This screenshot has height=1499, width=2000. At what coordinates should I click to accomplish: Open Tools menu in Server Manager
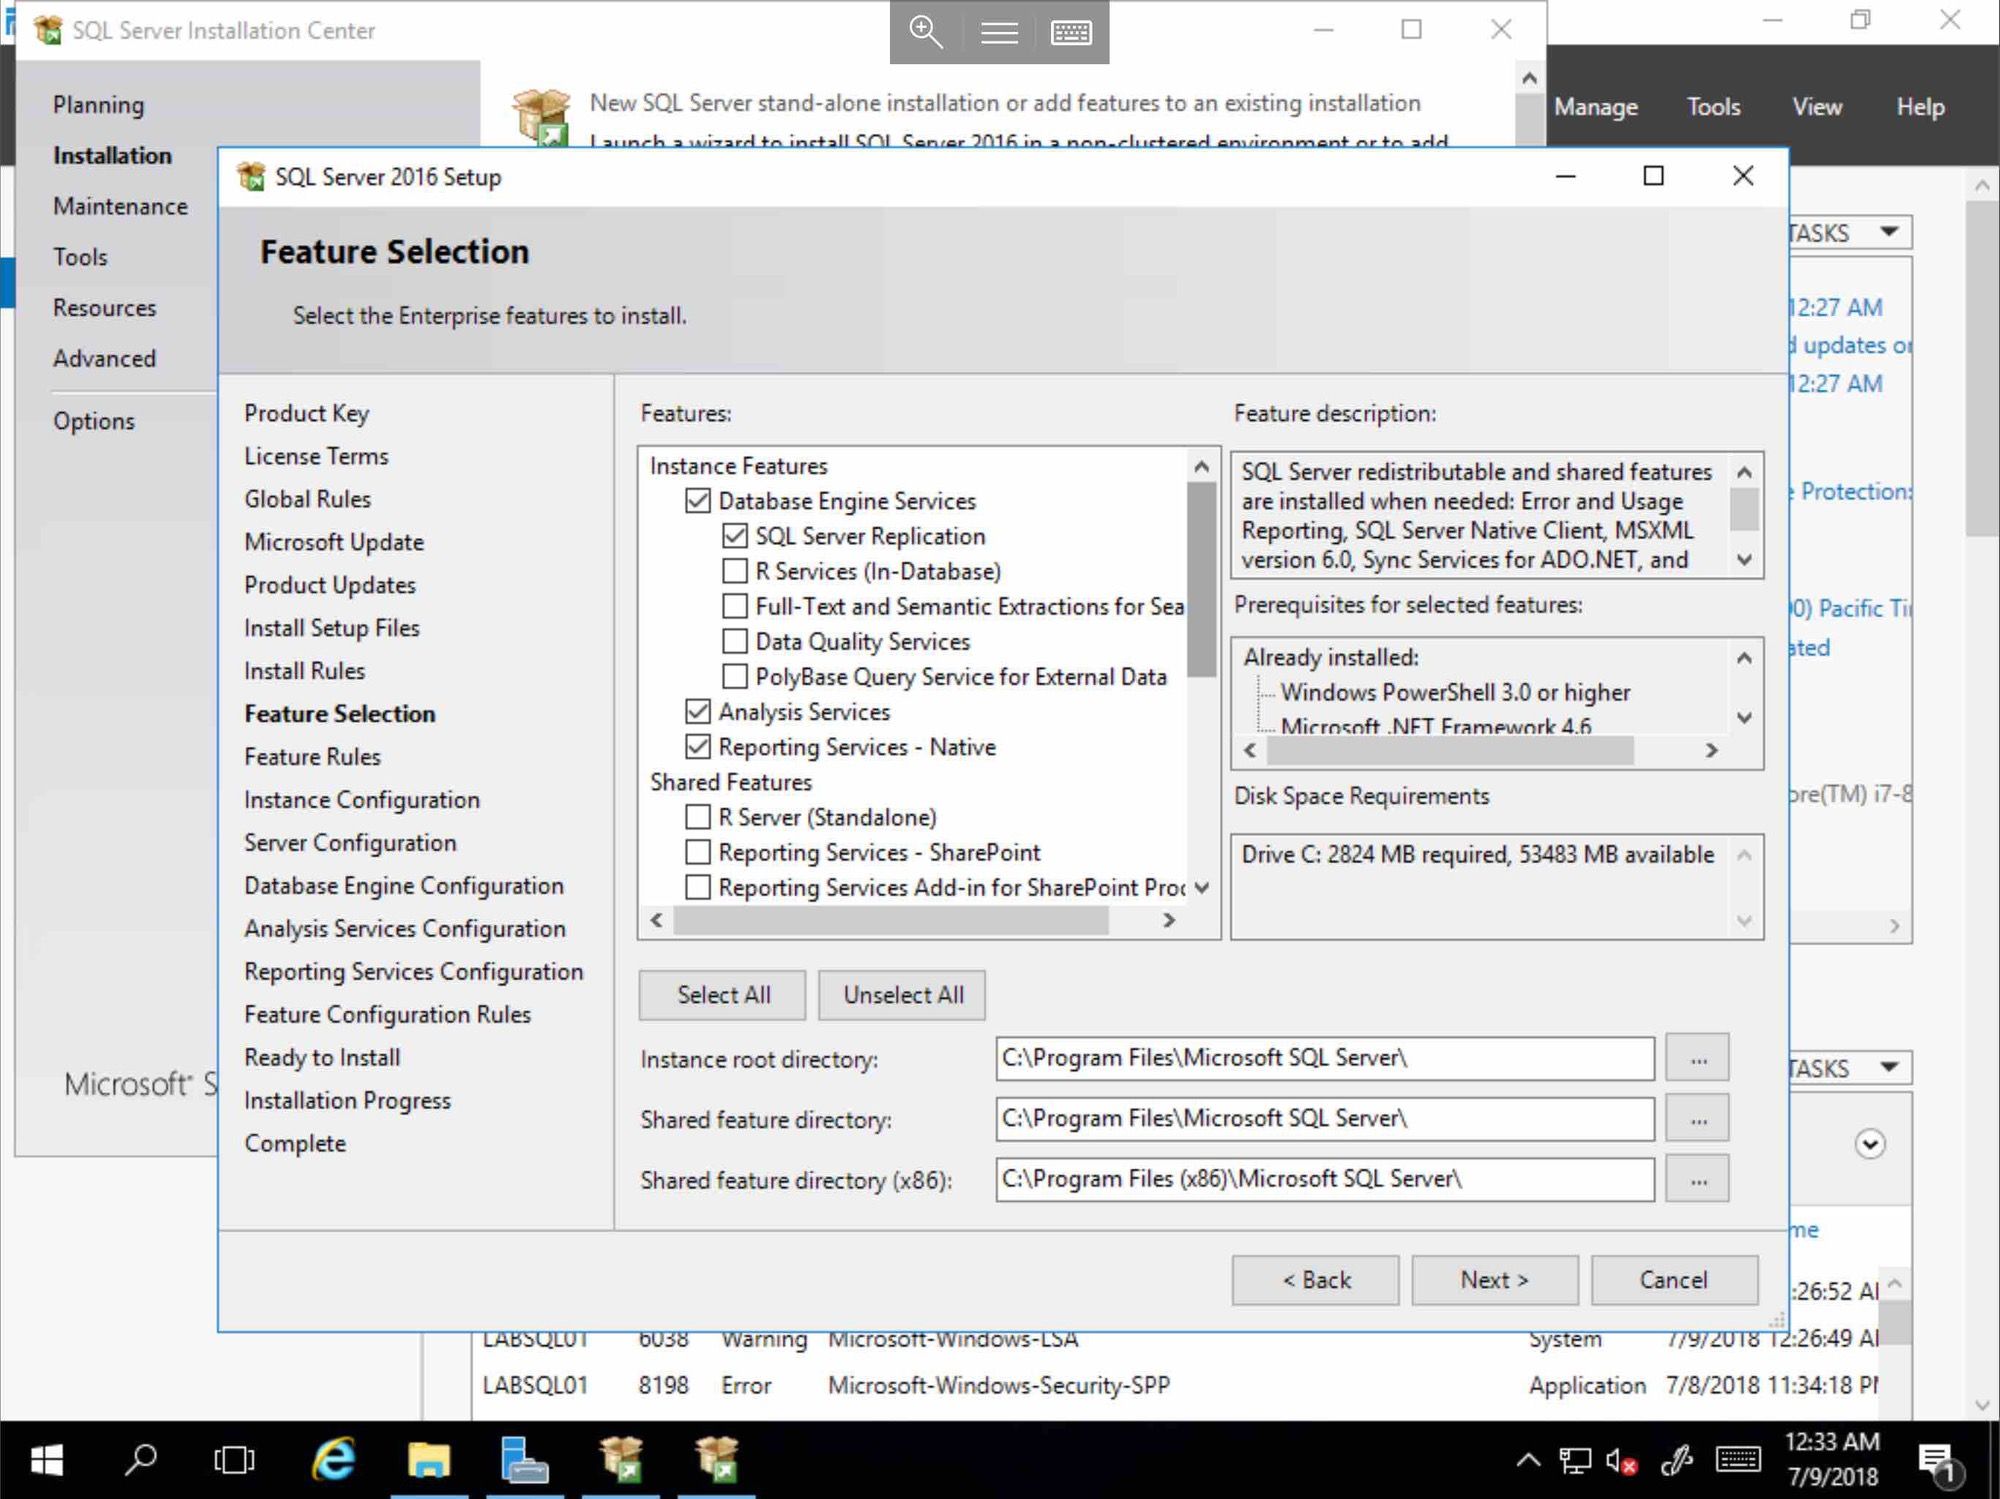1714,107
